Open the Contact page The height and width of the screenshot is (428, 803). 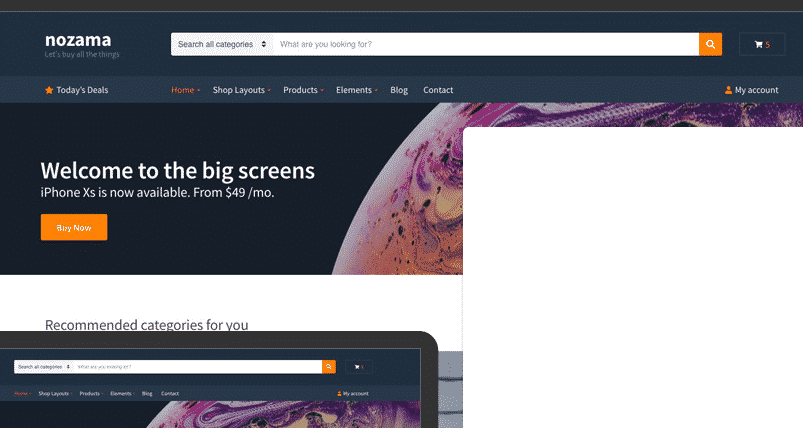438,90
